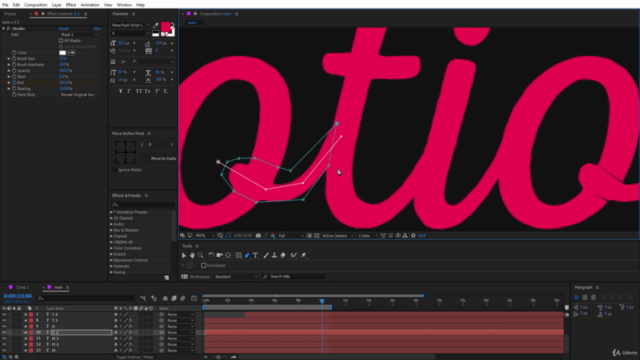Switch to the Project panel tab

point(10,14)
